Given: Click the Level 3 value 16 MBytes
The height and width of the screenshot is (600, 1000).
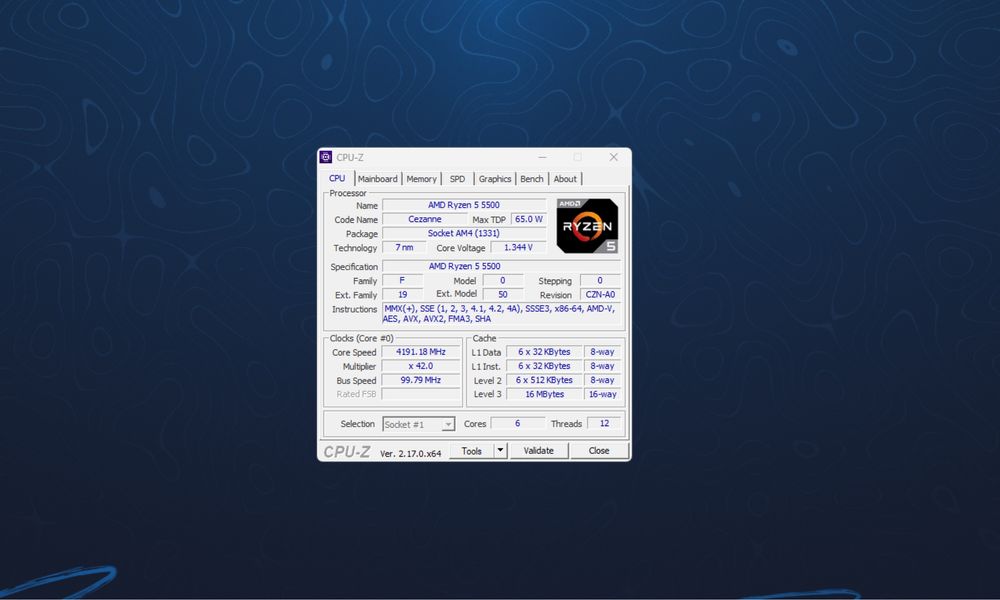Looking at the screenshot, I should click(544, 394).
